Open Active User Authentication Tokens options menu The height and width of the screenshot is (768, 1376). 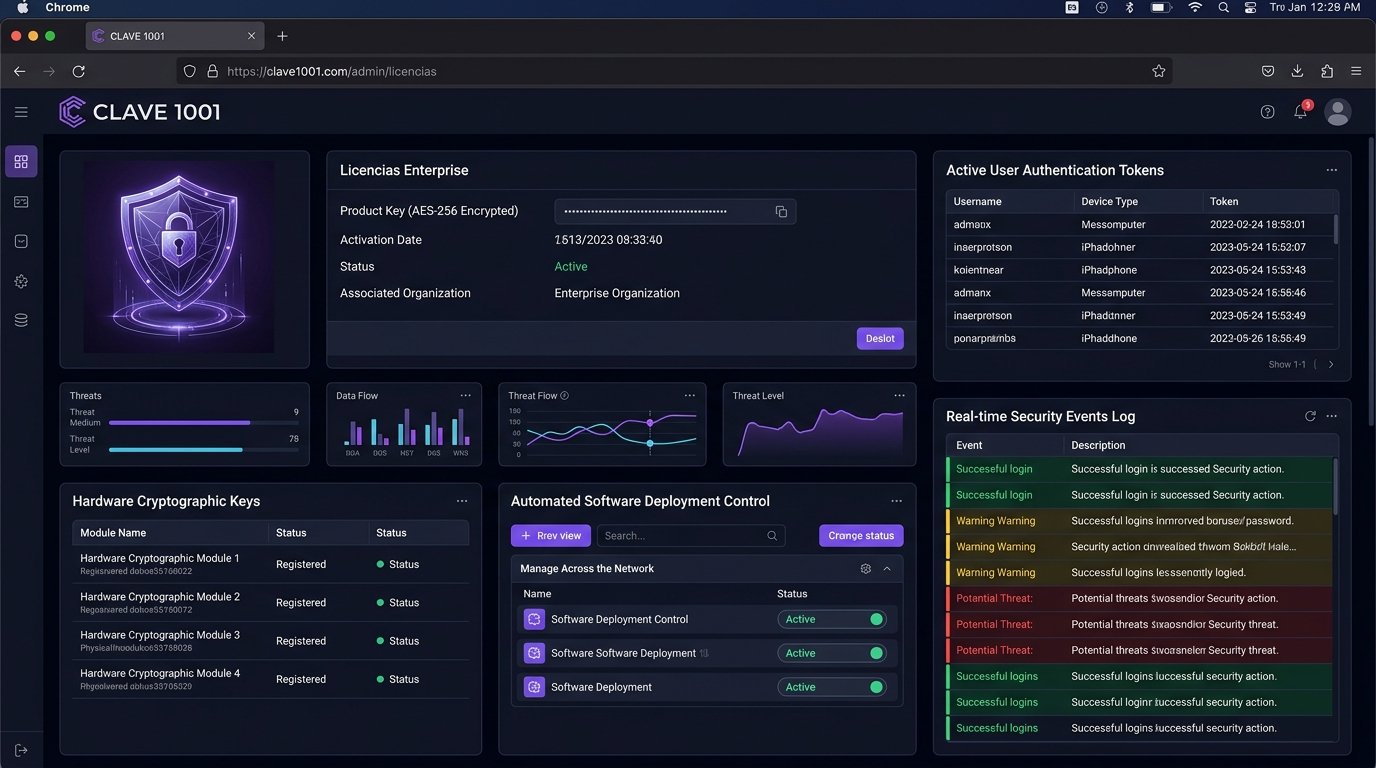pos(1331,170)
